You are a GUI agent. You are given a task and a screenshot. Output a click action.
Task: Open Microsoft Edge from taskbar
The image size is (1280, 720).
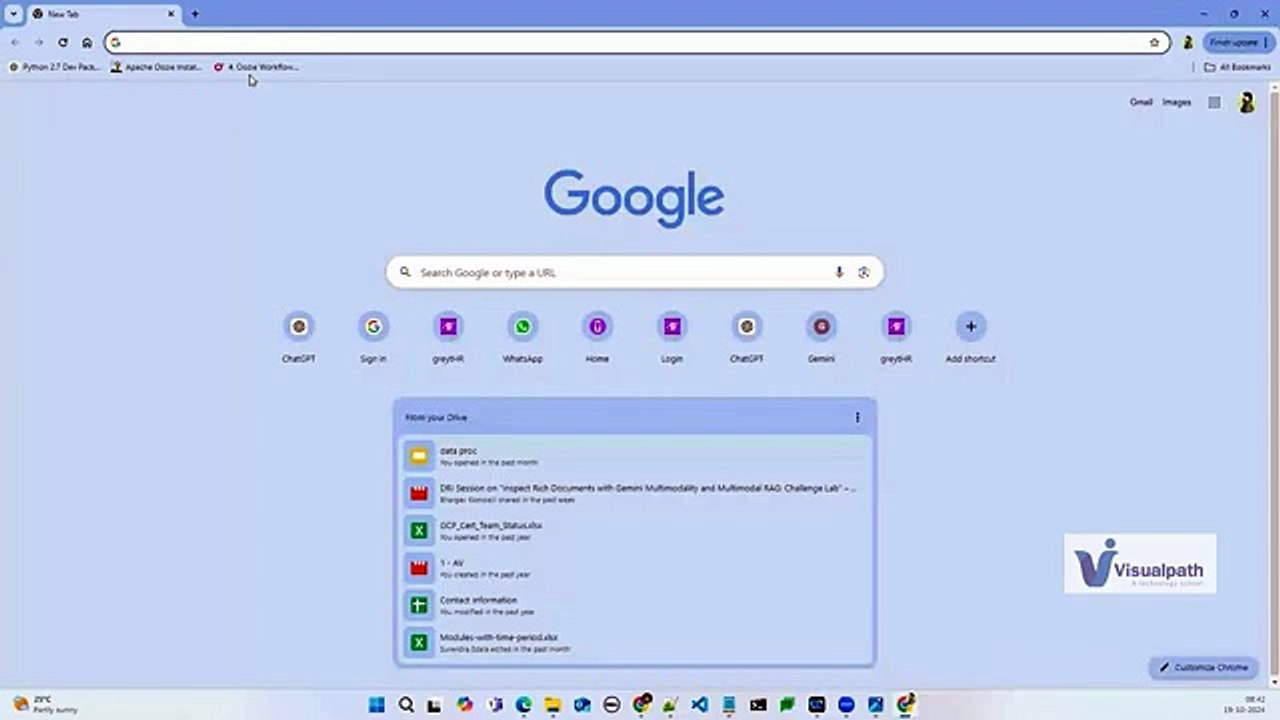pos(523,705)
